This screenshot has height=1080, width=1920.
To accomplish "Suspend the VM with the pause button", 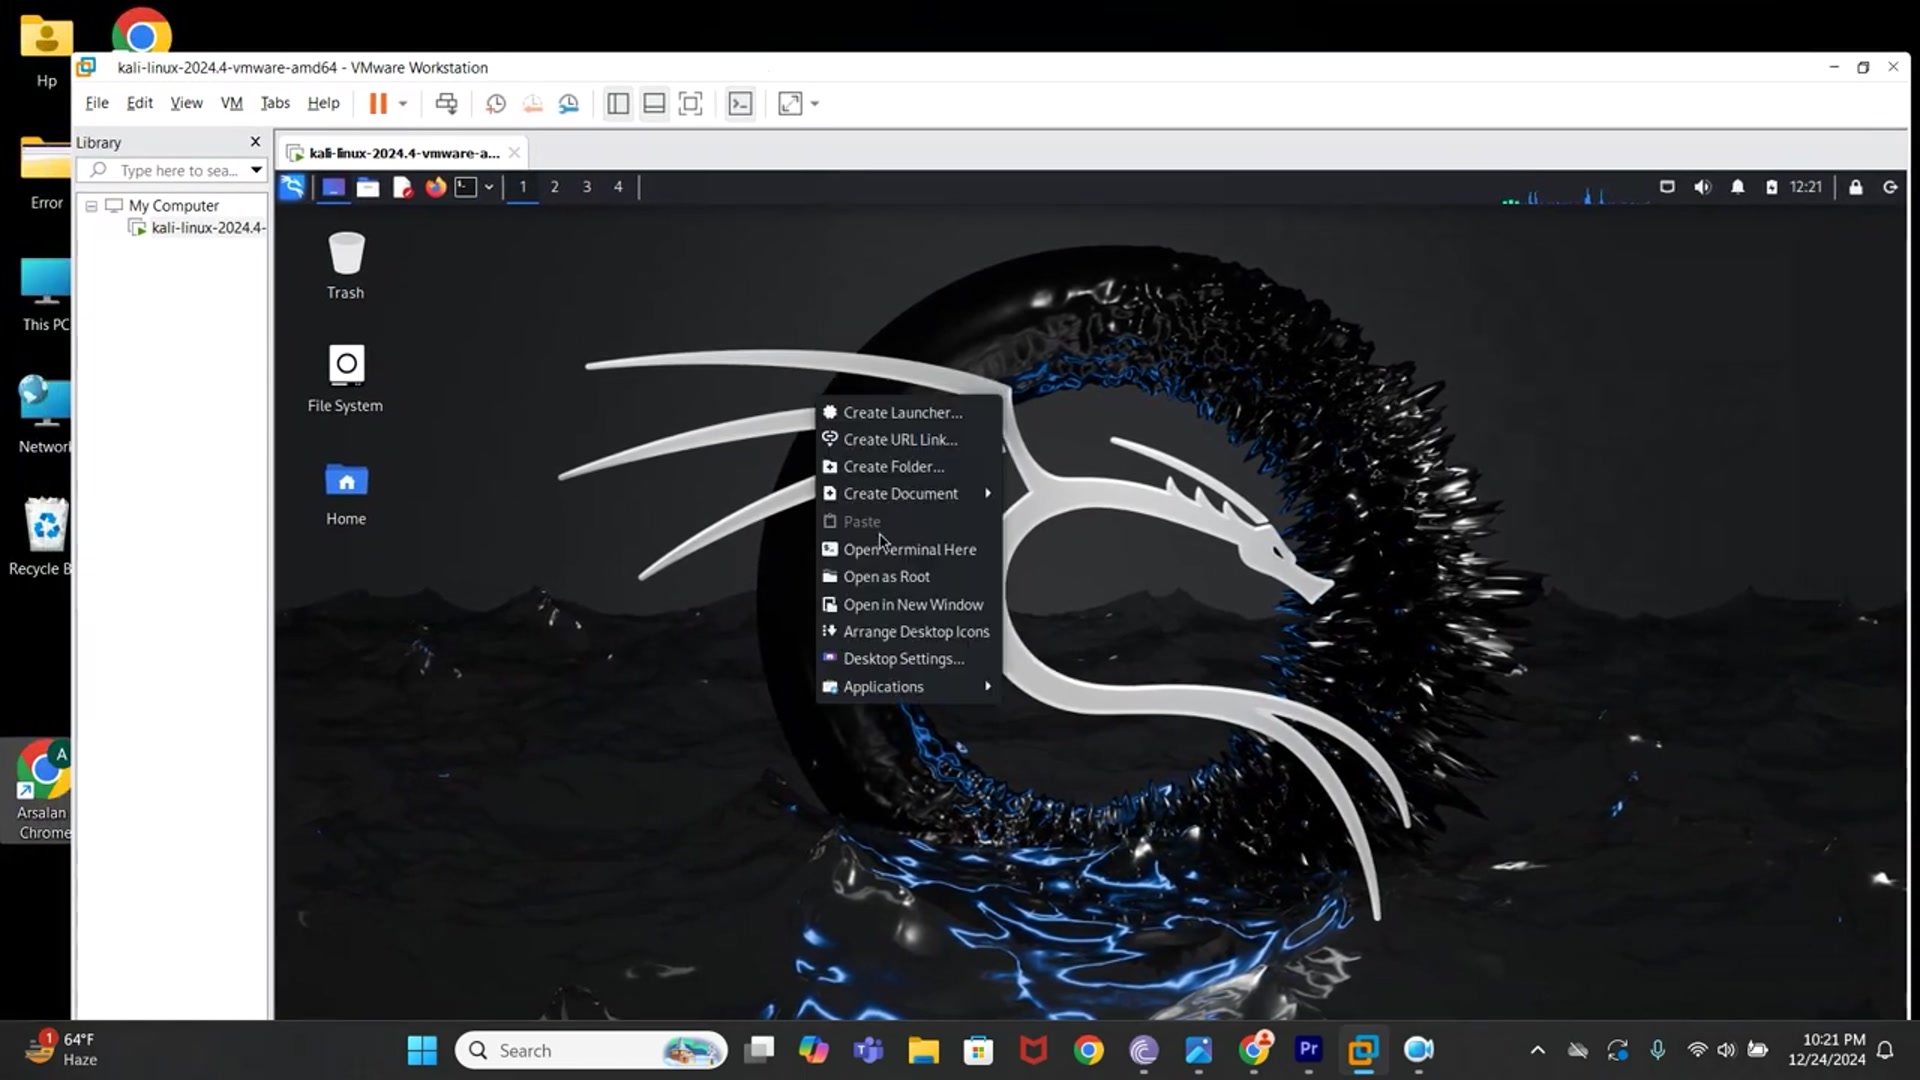I will click(378, 103).
